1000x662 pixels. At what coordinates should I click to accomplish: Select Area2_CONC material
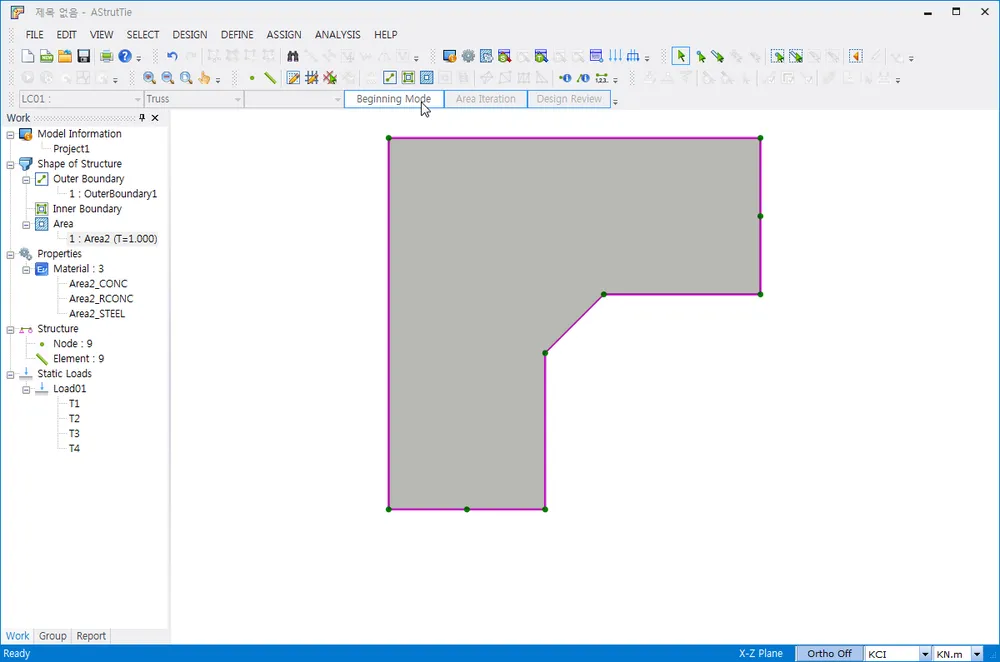98,284
